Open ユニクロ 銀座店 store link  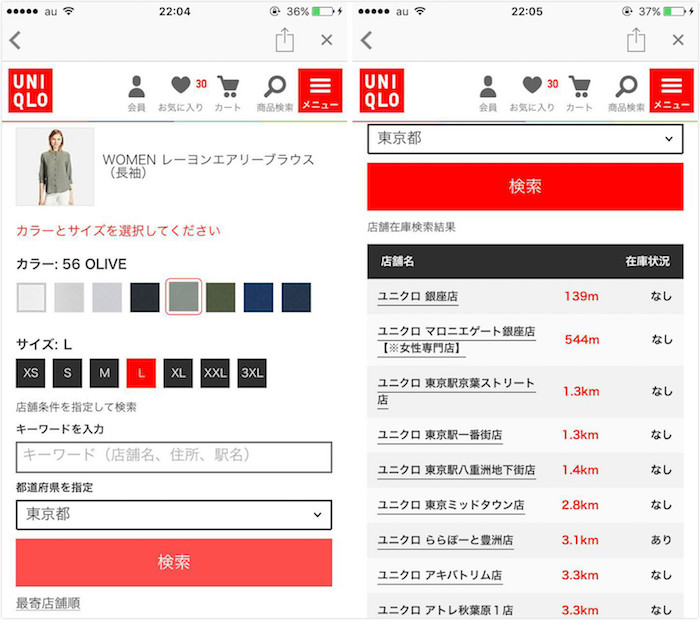pyautogui.click(x=418, y=296)
